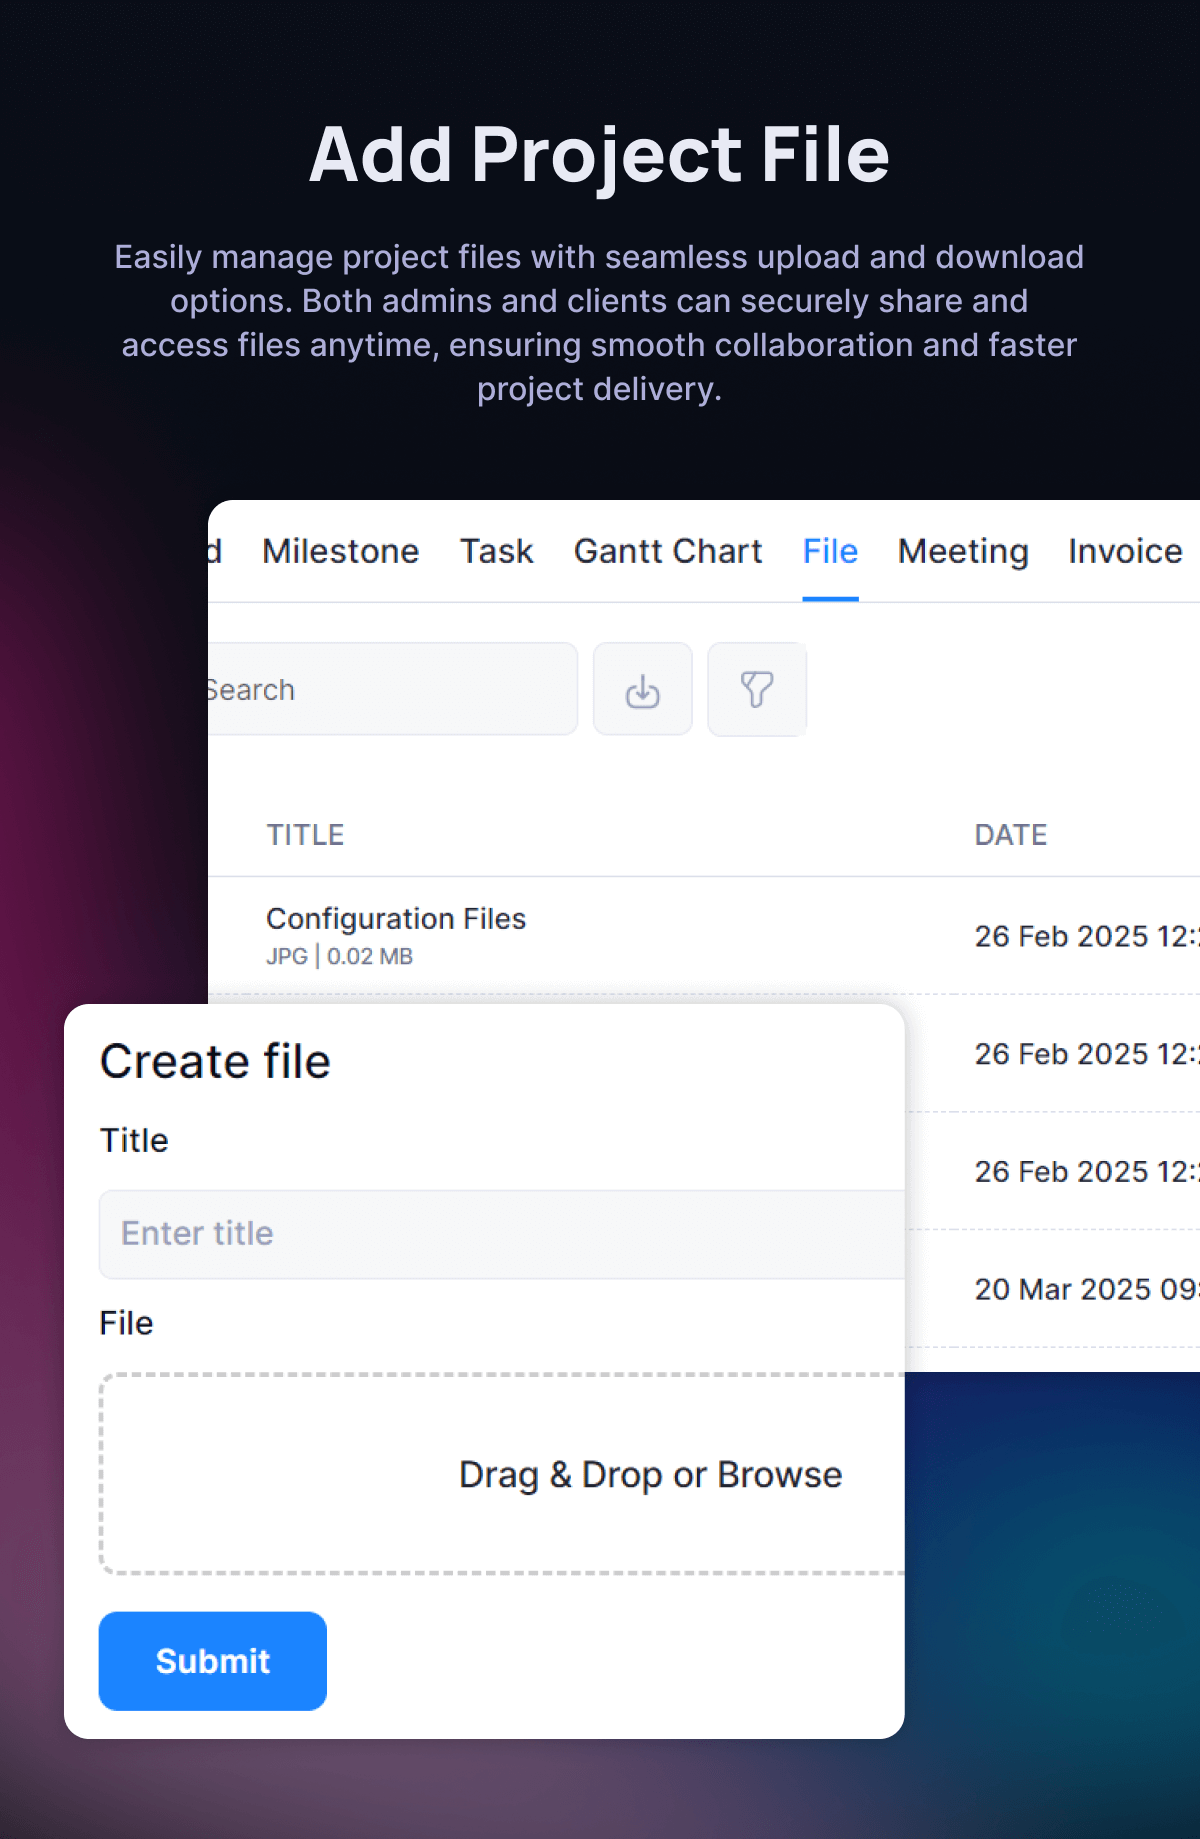The image size is (1200, 1839).
Task: Go to the Gantt Chart tab
Action: [x=668, y=551]
